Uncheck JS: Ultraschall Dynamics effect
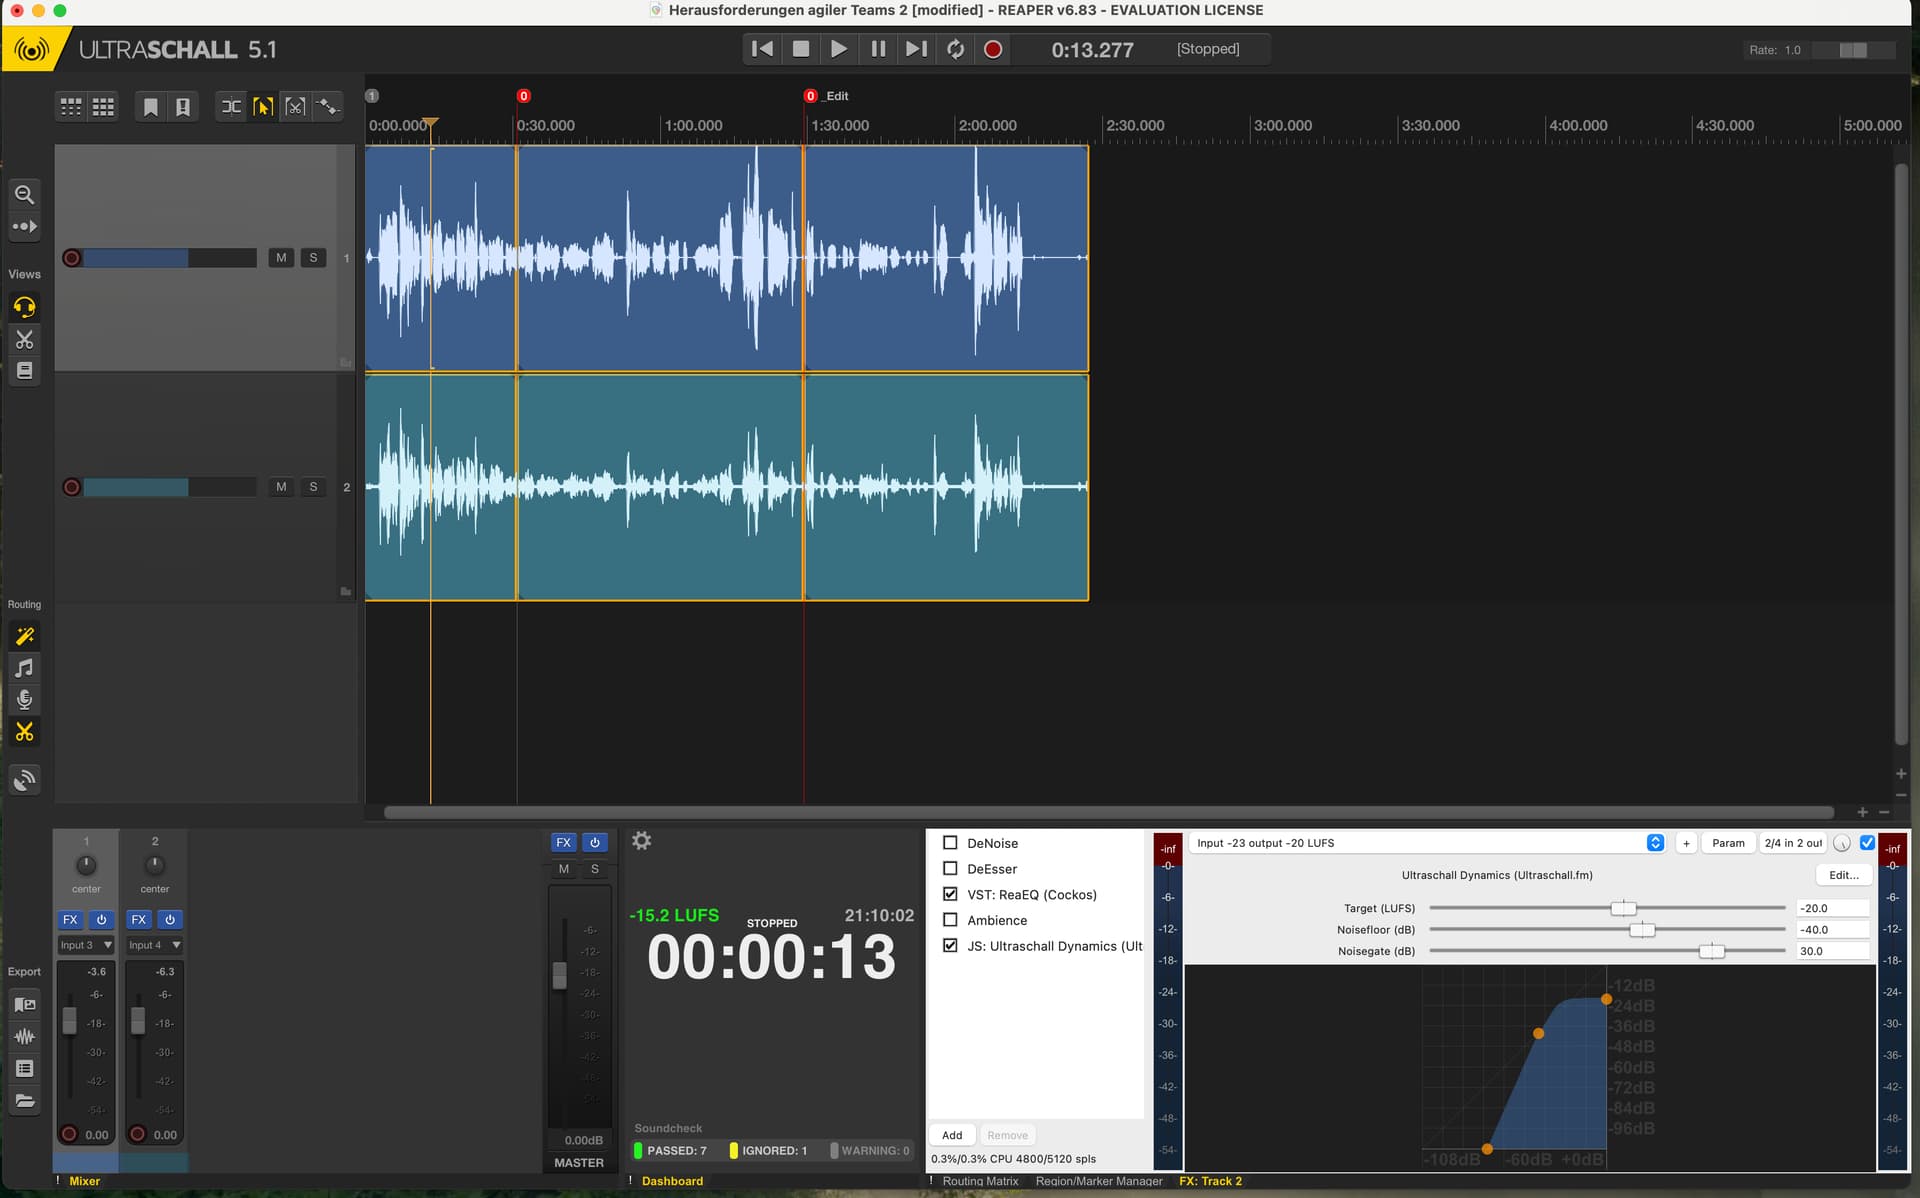 950,945
